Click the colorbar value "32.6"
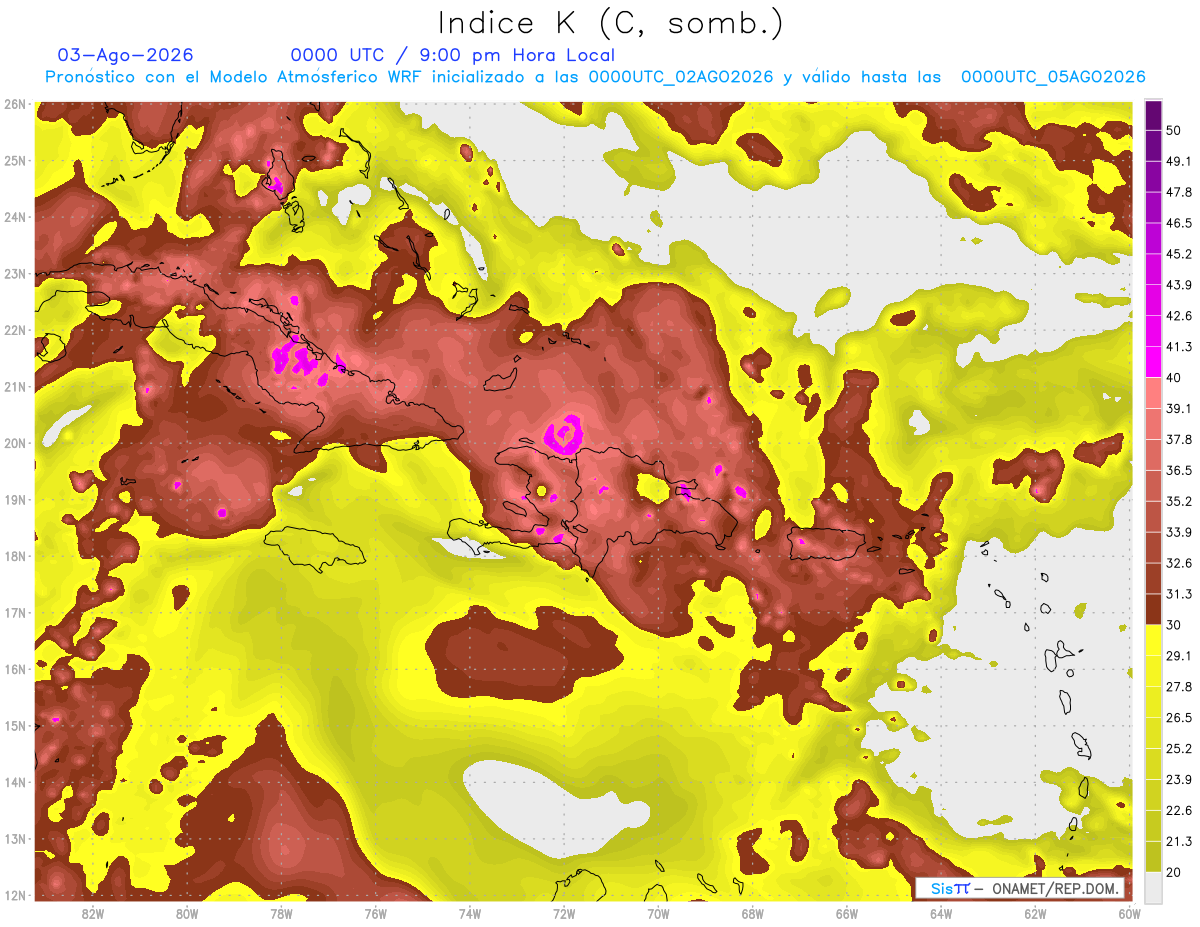 pyautogui.click(x=1178, y=563)
